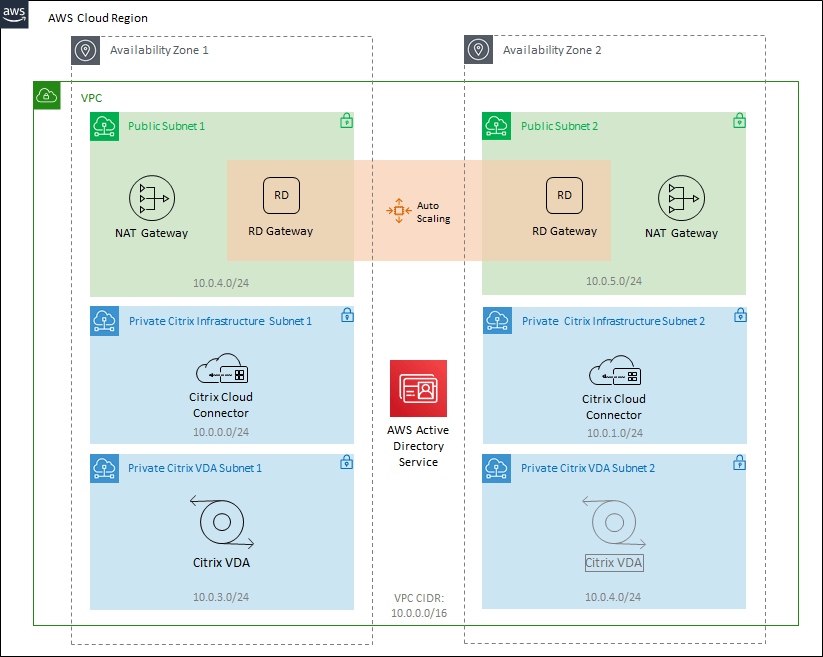Screen dimensions: 823x657
Task: Toggle the lock icon on Public Subnet 1
Action: (x=346, y=119)
